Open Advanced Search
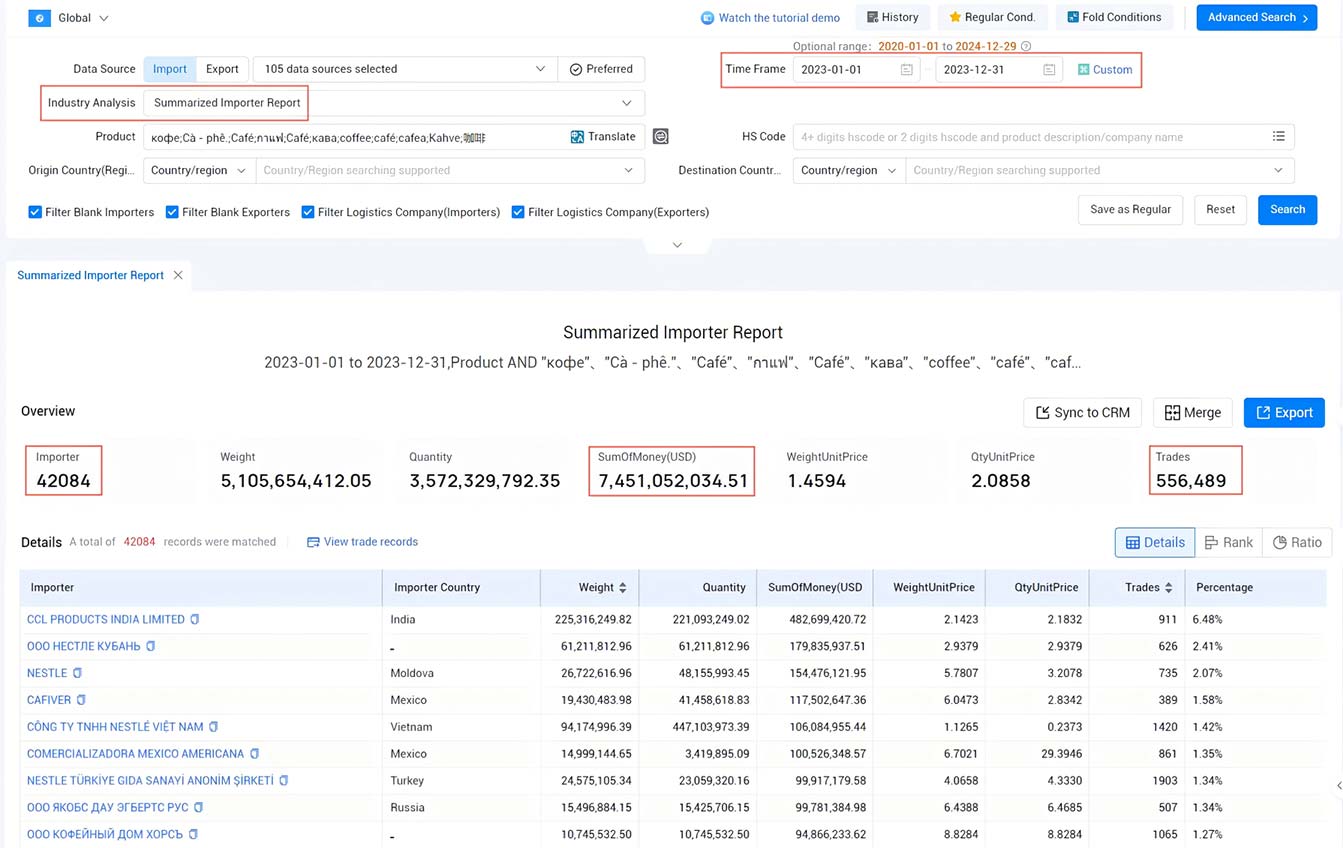Viewport: 1343px width, 848px height. pyautogui.click(x=1257, y=17)
